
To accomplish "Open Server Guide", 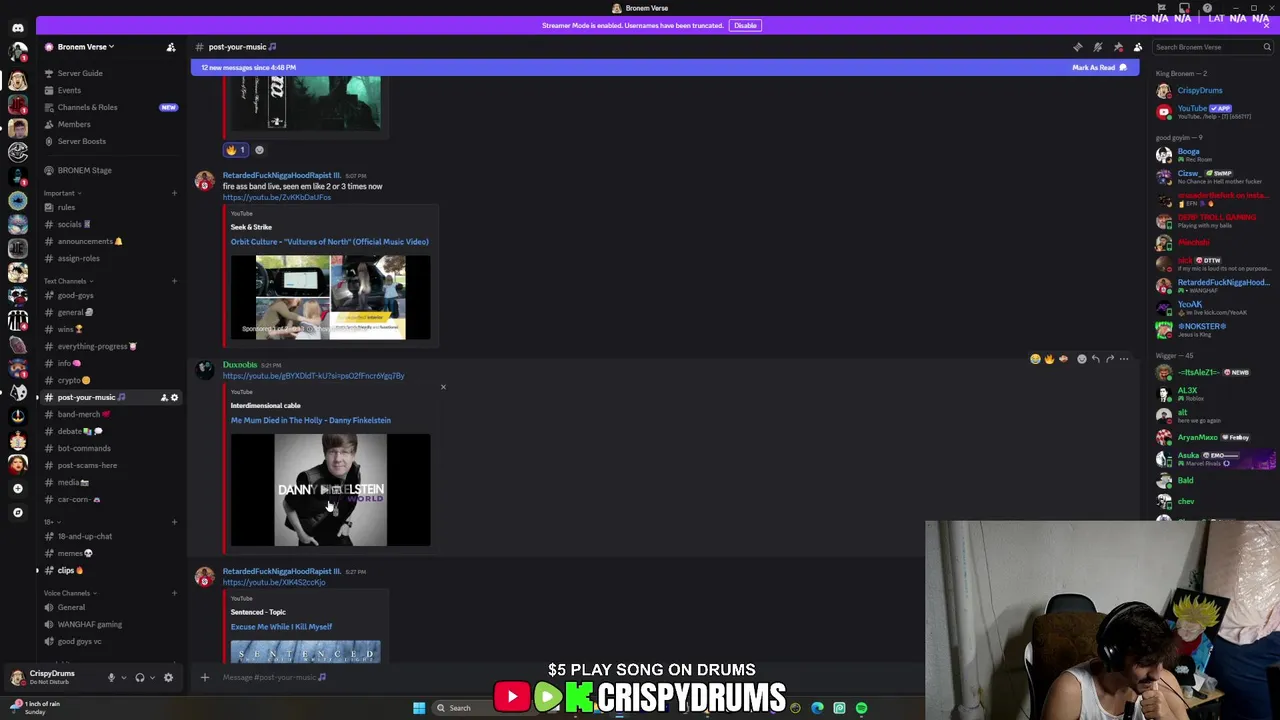I will coord(80,73).
